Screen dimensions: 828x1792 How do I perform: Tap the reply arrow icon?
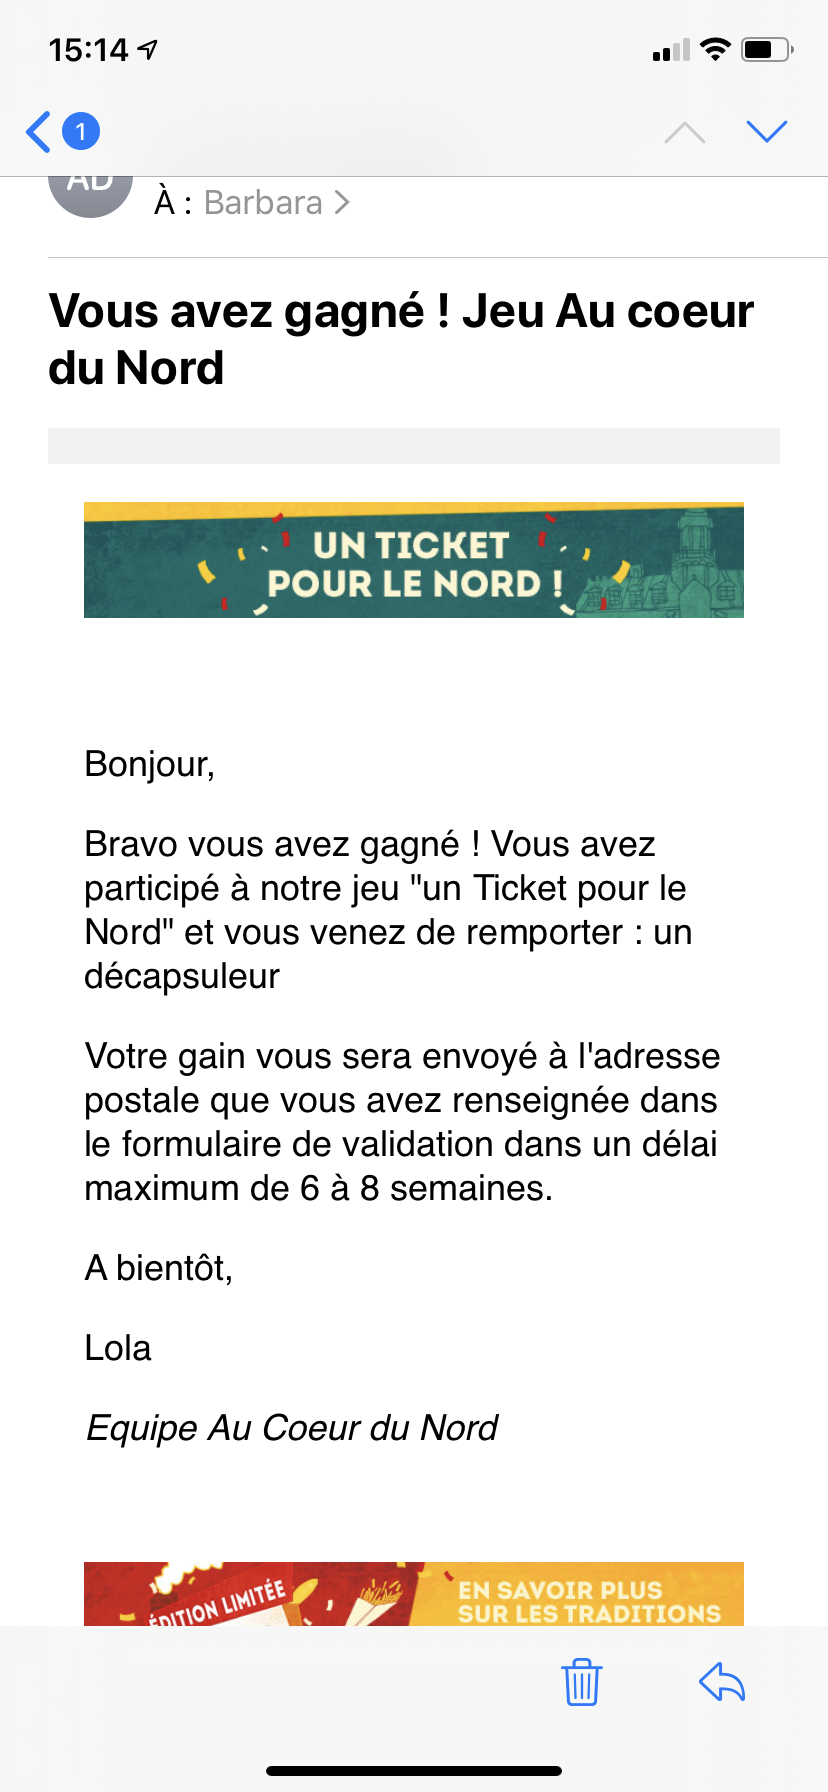click(722, 1681)
